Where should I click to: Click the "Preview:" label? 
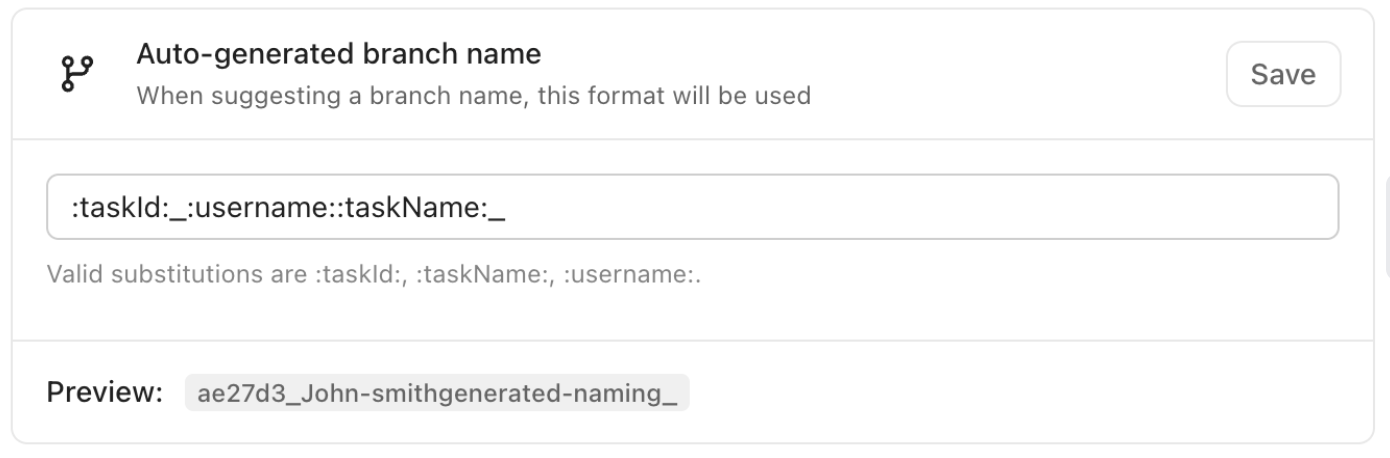click(x=104, y=392)
